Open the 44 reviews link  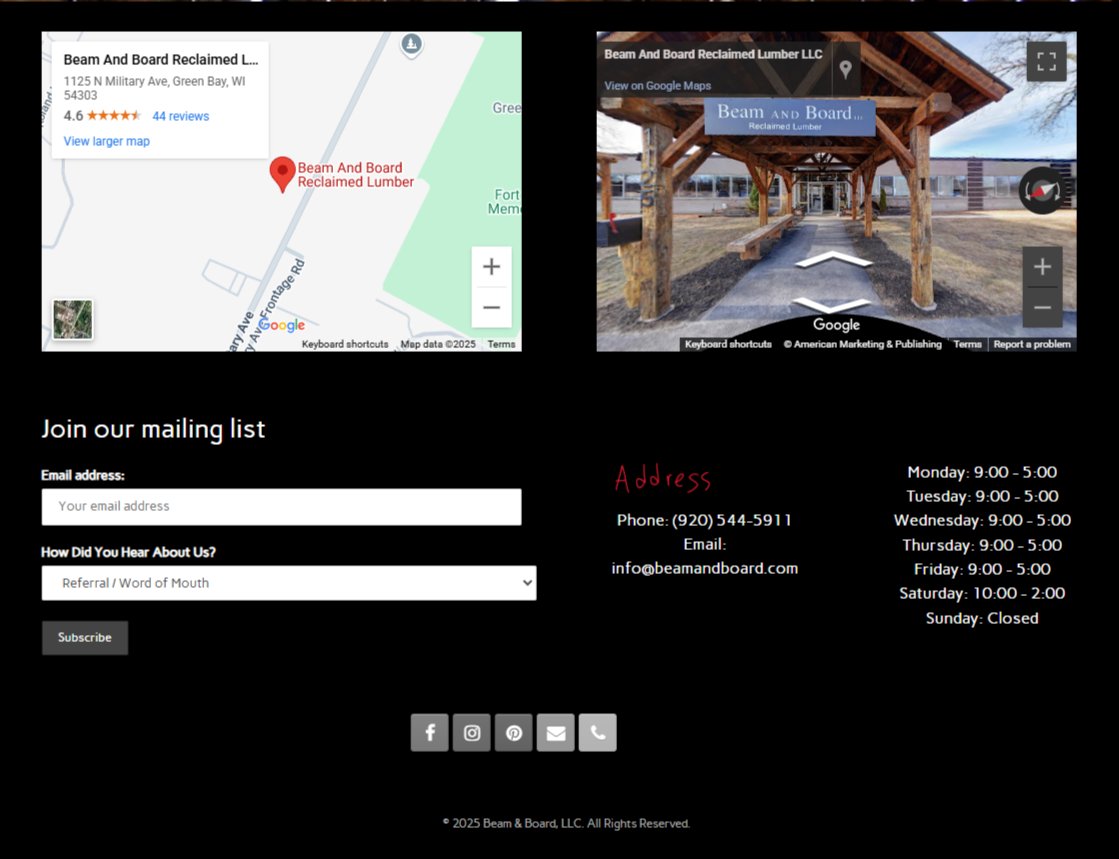[x=181, y=116]
